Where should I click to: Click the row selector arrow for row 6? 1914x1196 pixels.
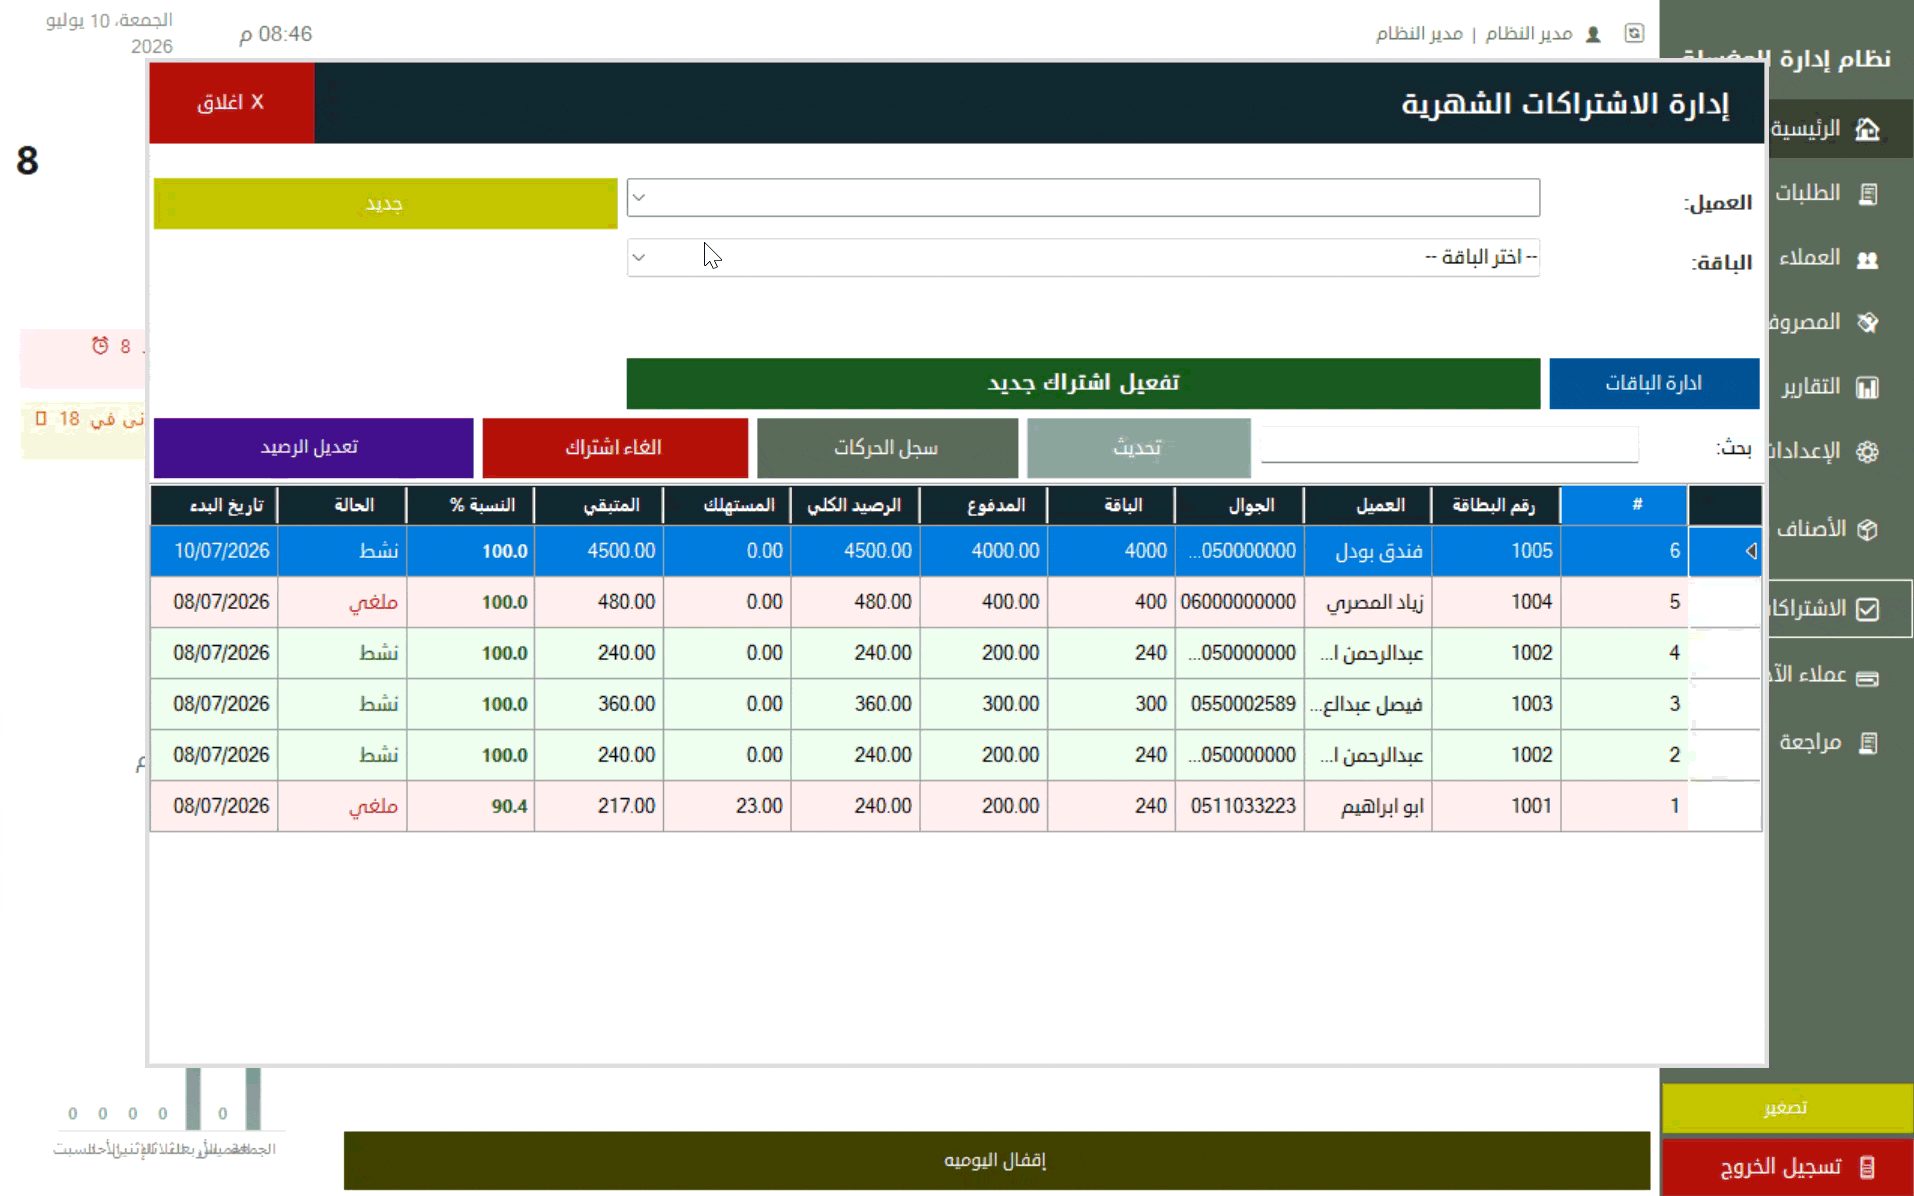point(1750,551)
